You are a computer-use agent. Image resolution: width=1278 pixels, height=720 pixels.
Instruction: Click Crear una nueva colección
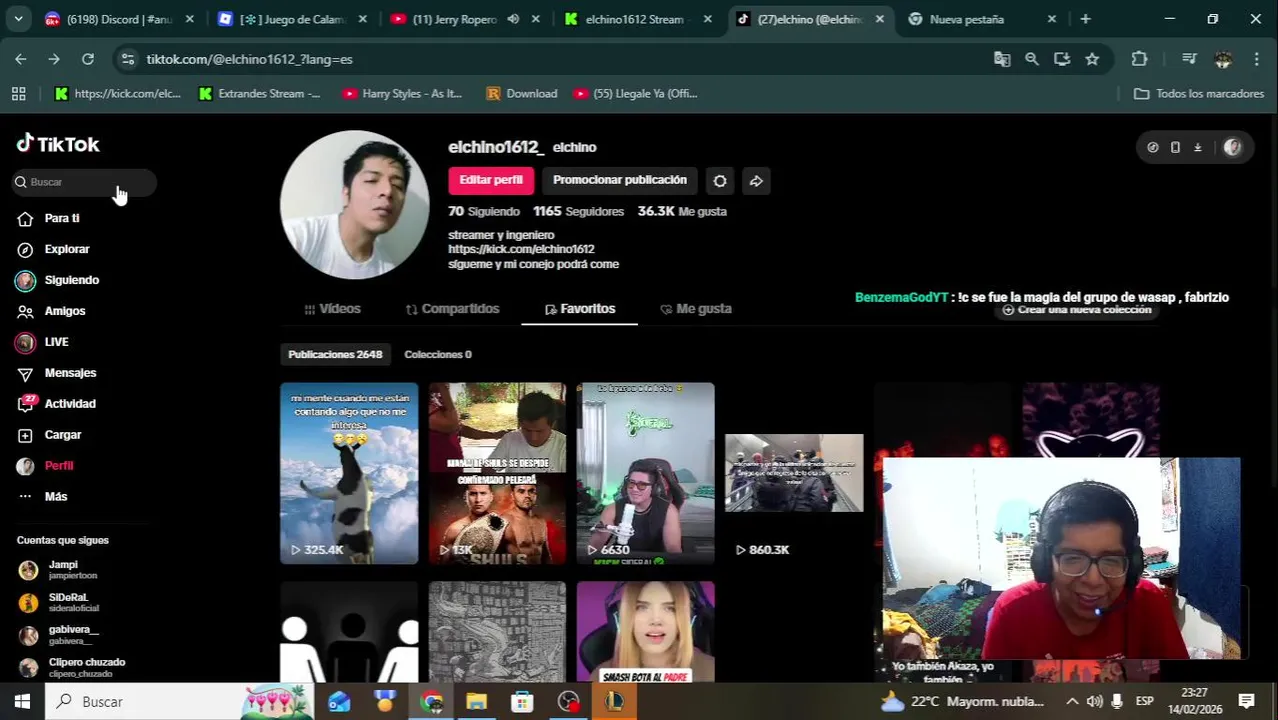tap(1077, 310)
